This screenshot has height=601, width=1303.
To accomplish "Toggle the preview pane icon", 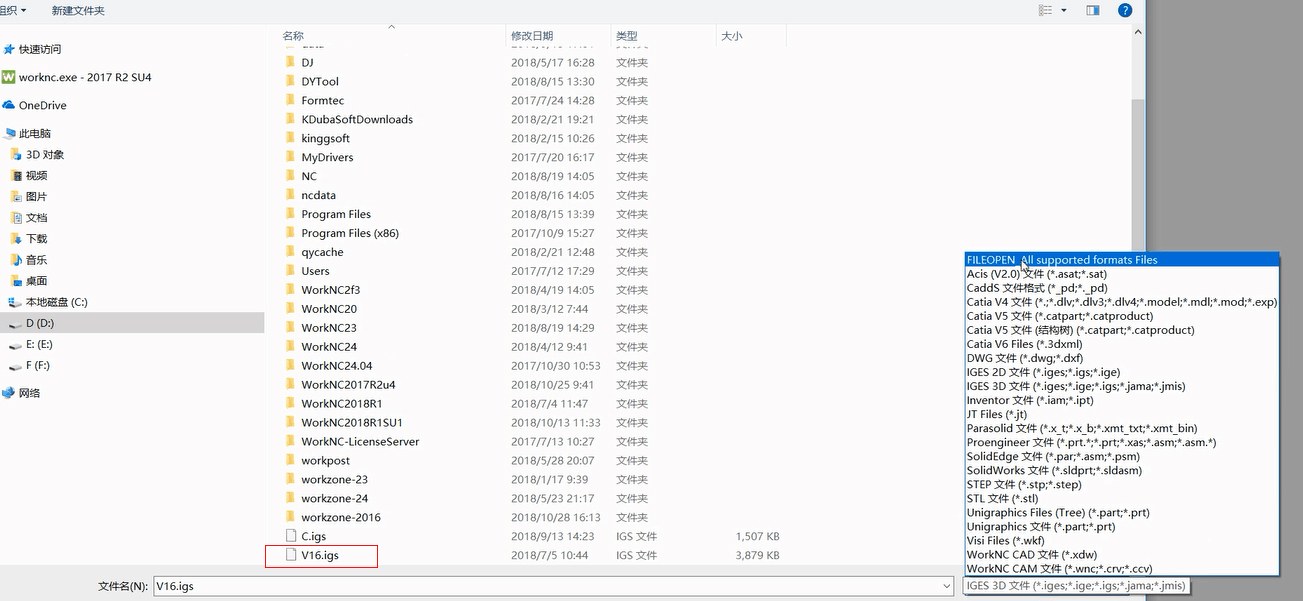I will (x=1093, y=10).
